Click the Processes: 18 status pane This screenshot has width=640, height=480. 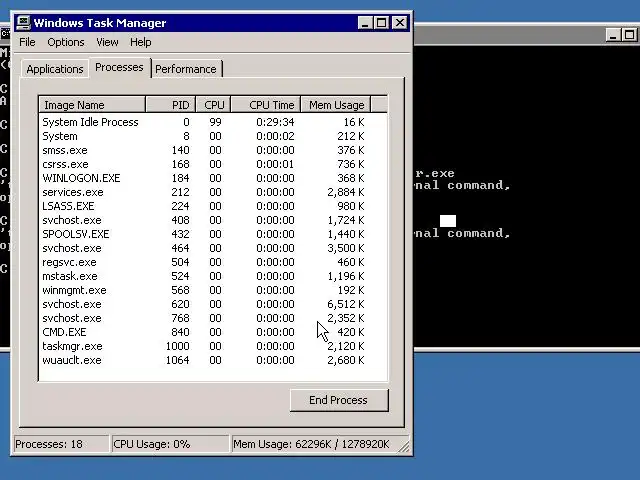point(60,444)
